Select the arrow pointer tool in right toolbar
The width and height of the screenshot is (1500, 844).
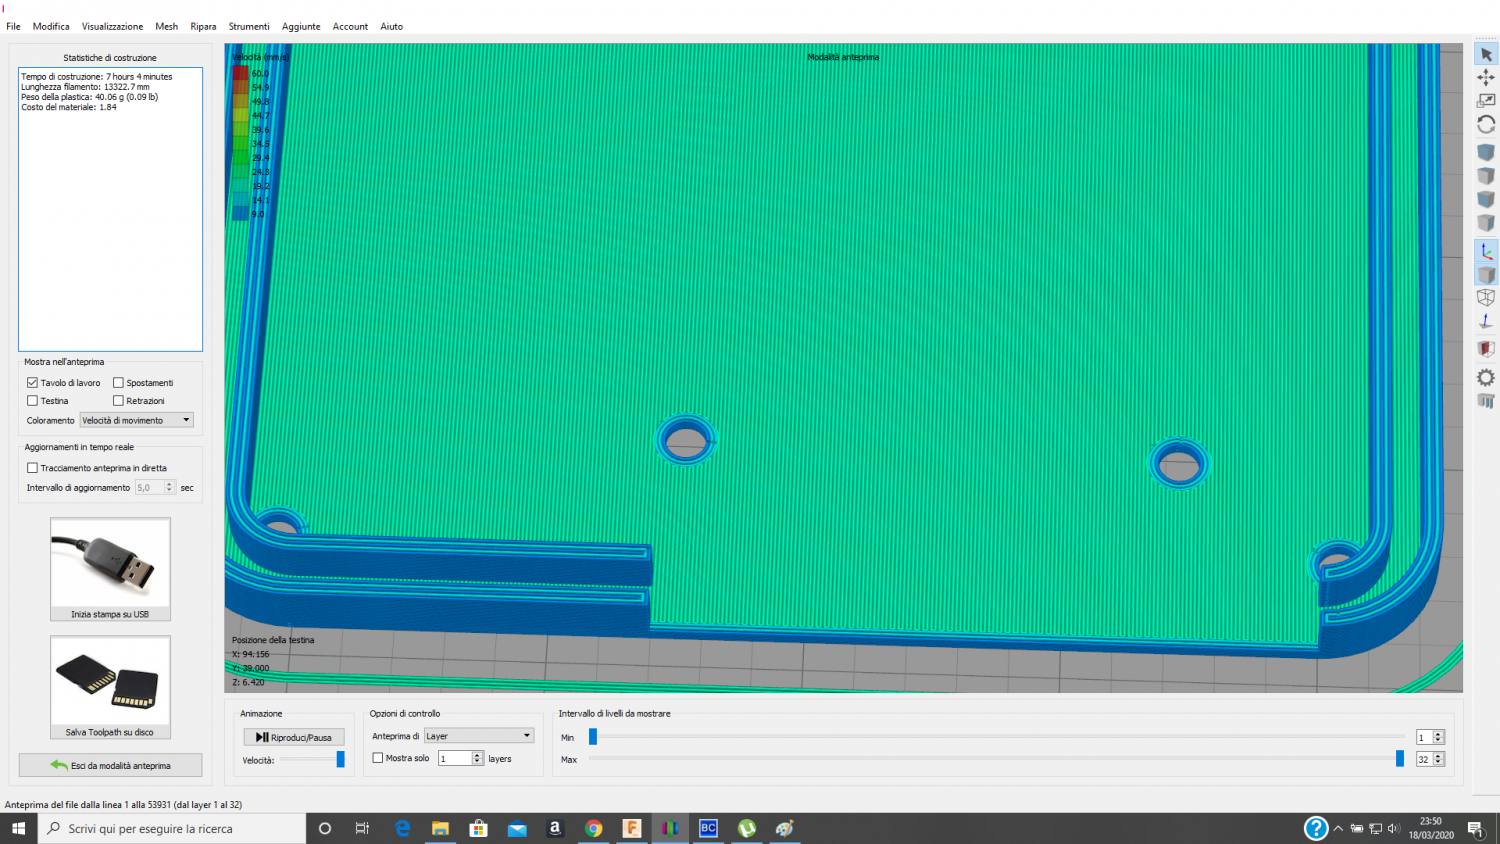(1486, 54)
